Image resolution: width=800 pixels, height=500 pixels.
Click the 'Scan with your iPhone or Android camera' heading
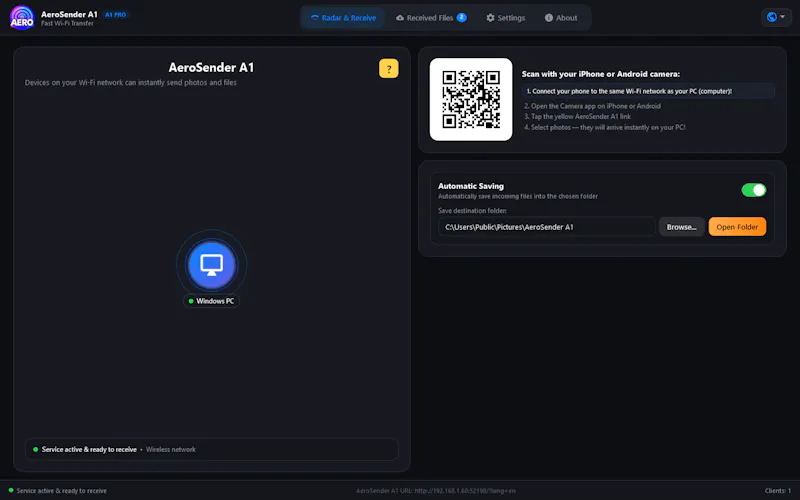coord(601,74)
